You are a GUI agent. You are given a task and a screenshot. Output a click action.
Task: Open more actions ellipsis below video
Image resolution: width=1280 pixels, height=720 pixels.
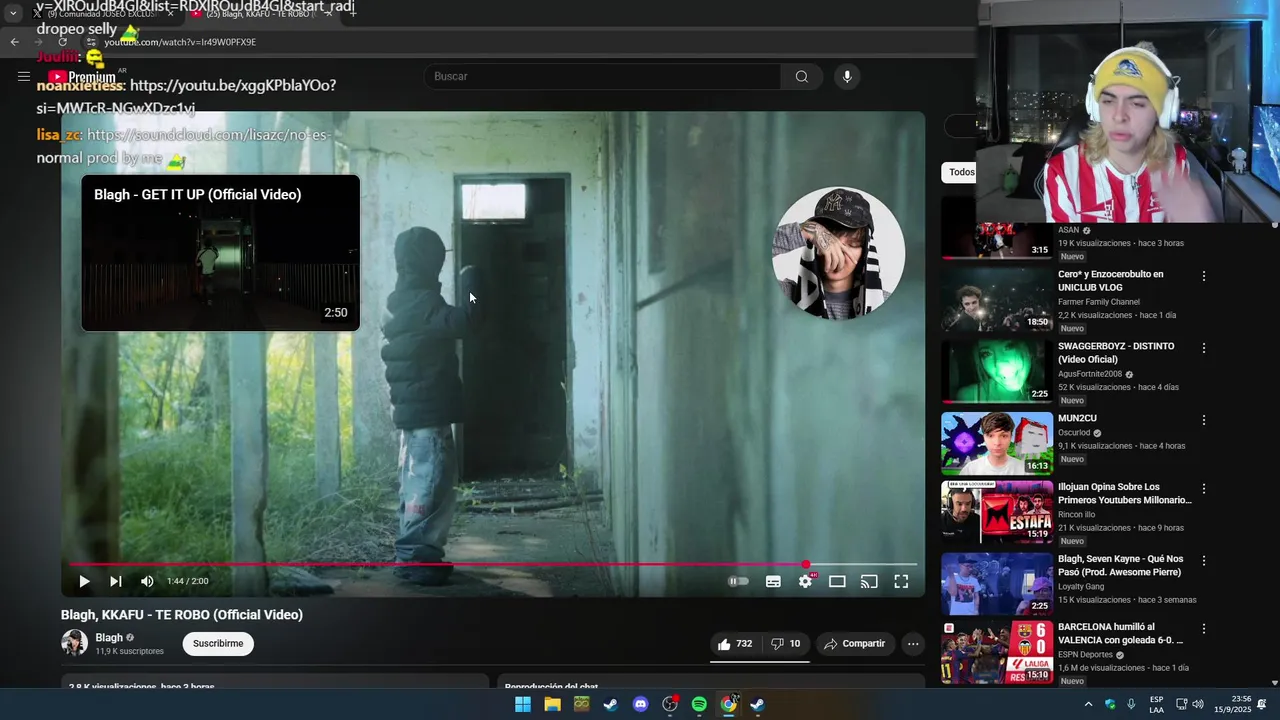(913, 644)
